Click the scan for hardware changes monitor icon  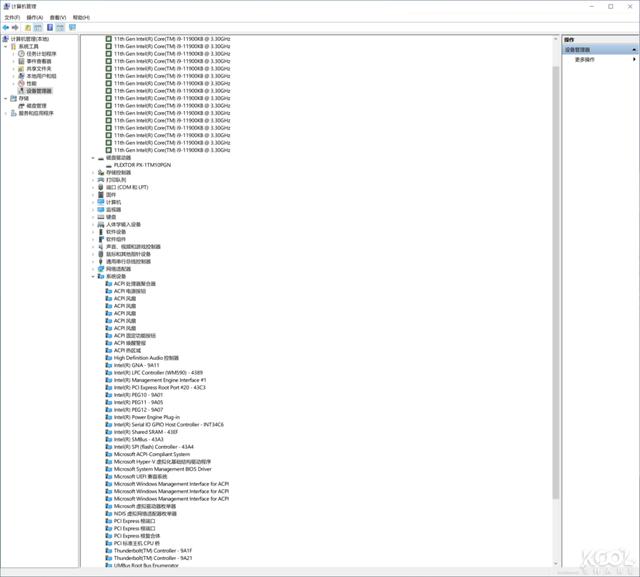[x=72, y=27]
